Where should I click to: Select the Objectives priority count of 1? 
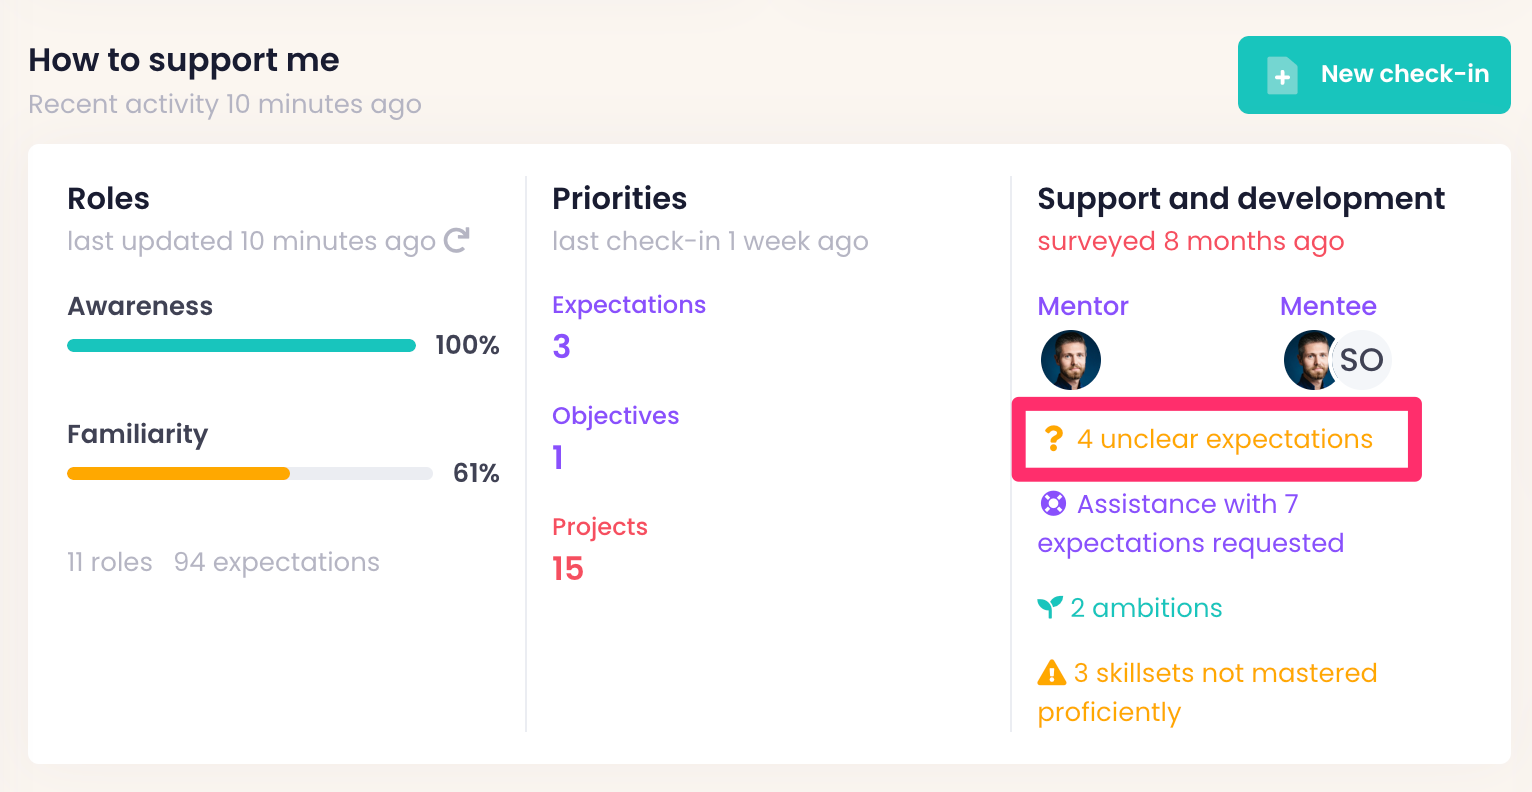(558, 457)
